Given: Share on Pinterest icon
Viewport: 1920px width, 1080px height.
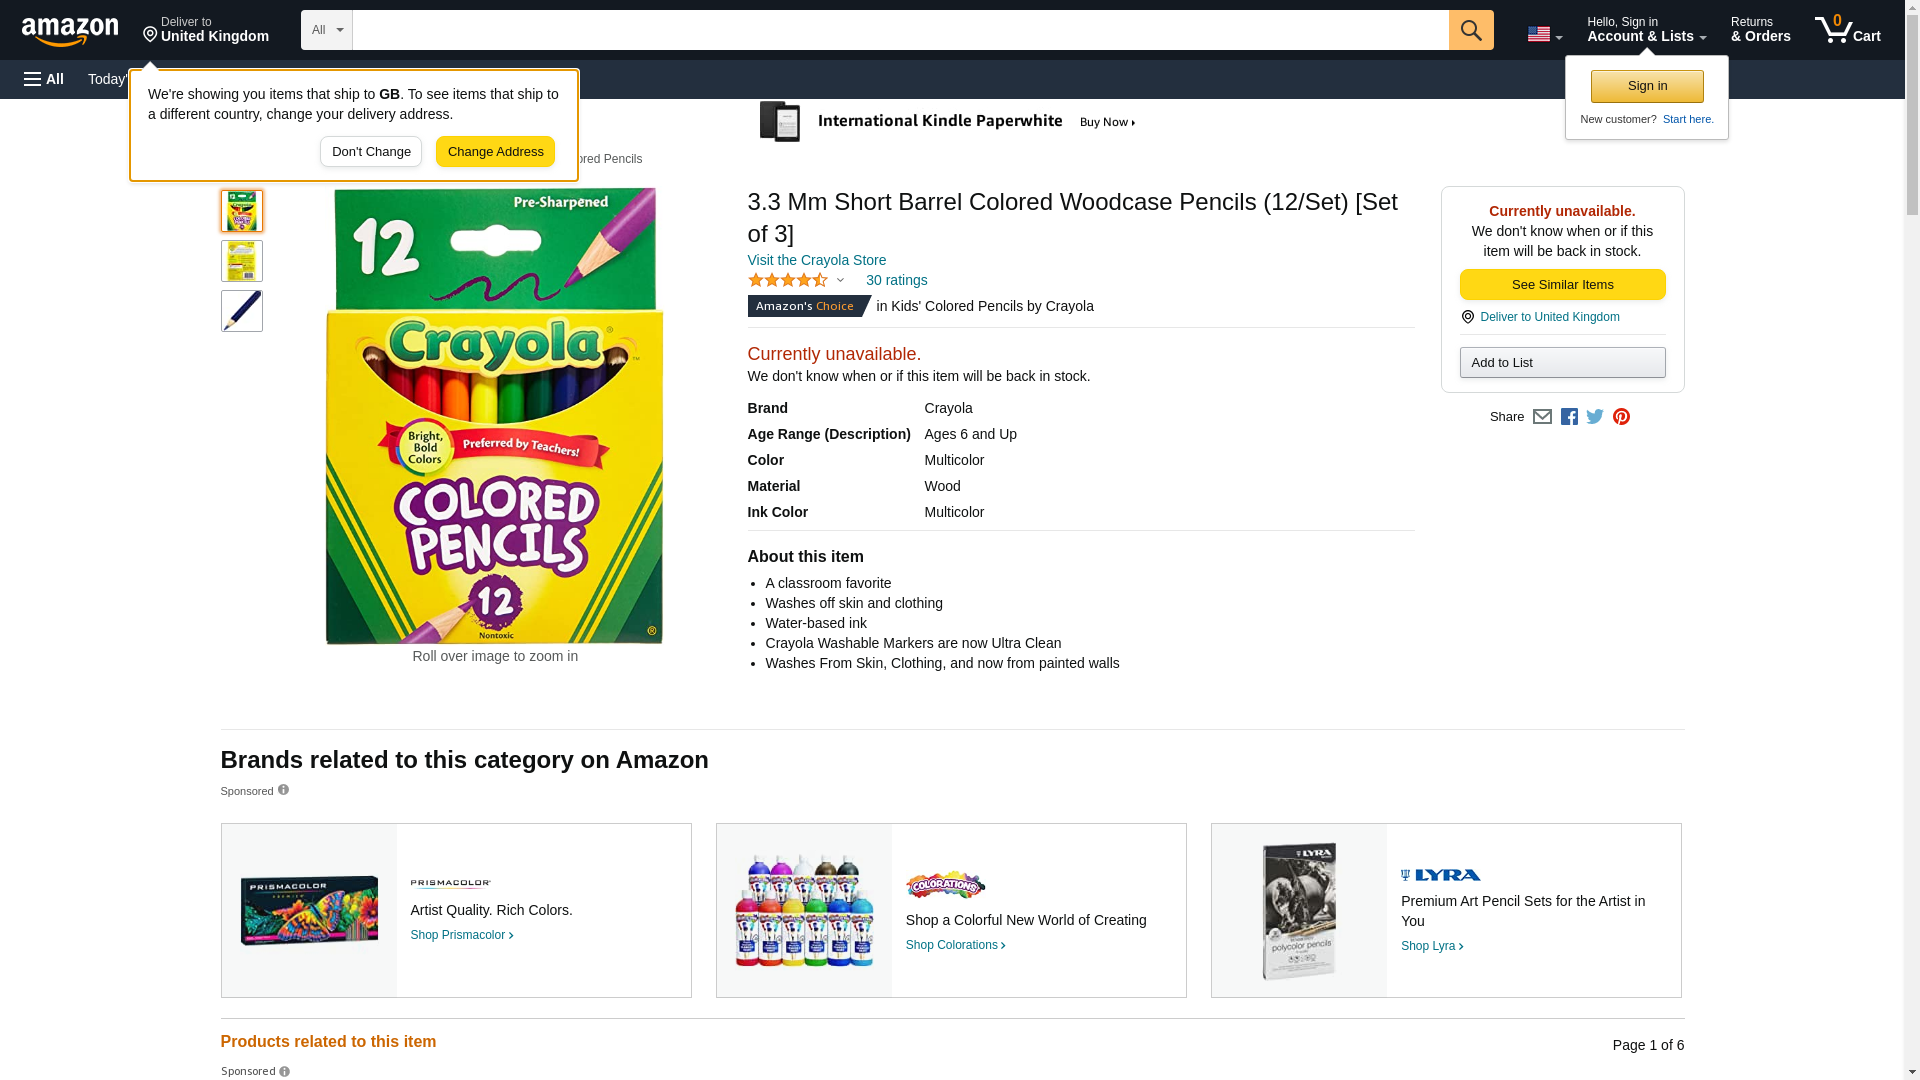Looking at the screenshot, I should (1621, 417).
